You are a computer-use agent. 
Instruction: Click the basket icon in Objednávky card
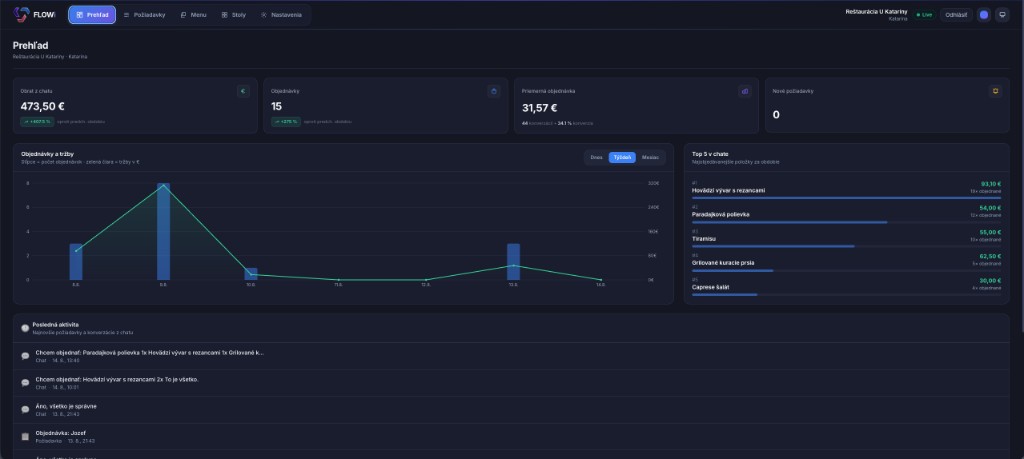click(494, 91)
